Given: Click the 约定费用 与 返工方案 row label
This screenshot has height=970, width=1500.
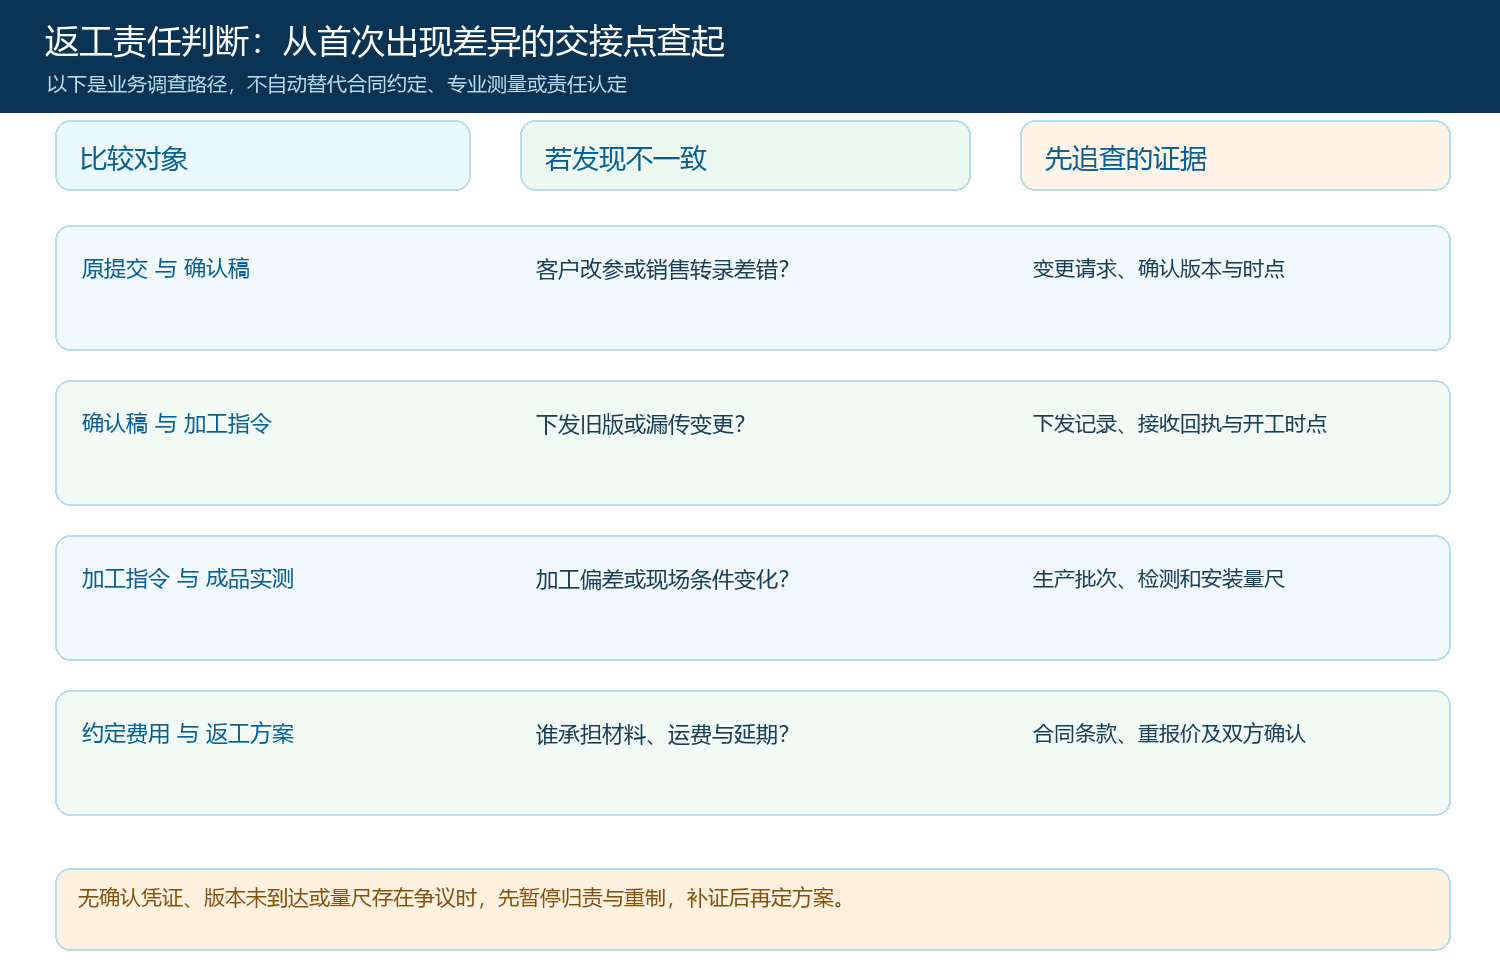Looking at the screenshot, I should 188,734.
